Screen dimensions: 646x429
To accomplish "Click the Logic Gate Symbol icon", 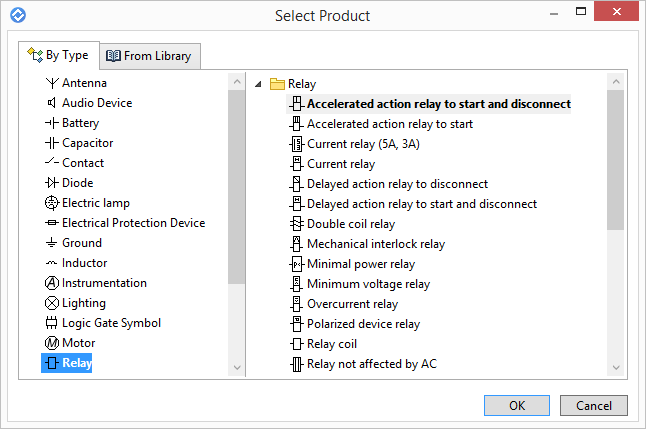I will point(52,323).
